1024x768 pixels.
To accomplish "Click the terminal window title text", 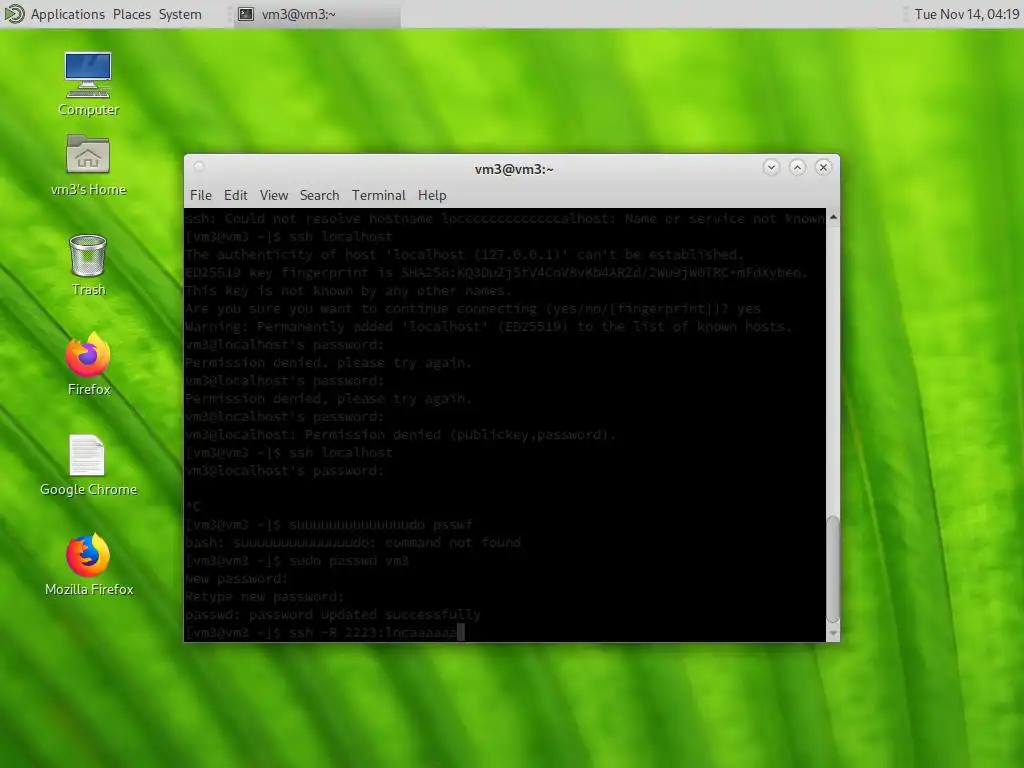I will coord(514,169).
